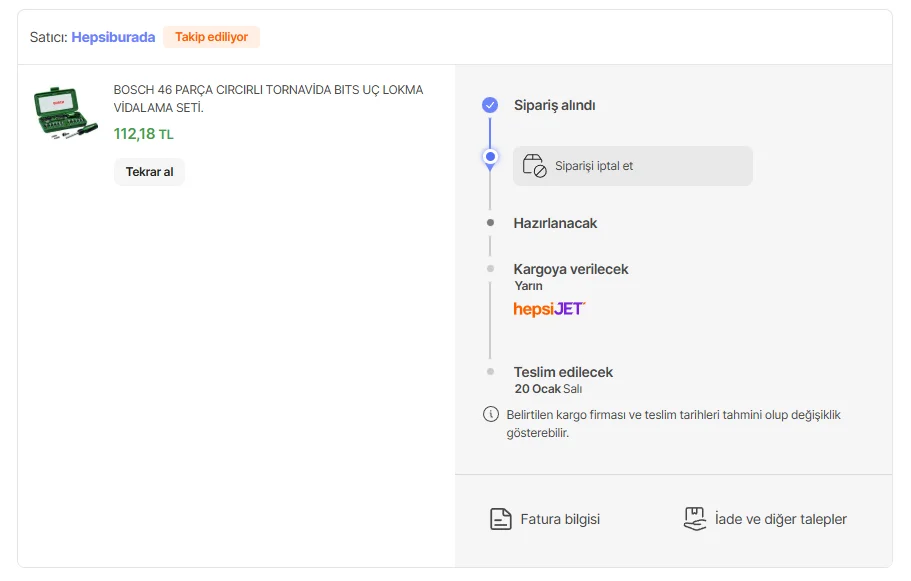
Task: Open İade ve diğer talepler
Action: (x=780, y=519)
